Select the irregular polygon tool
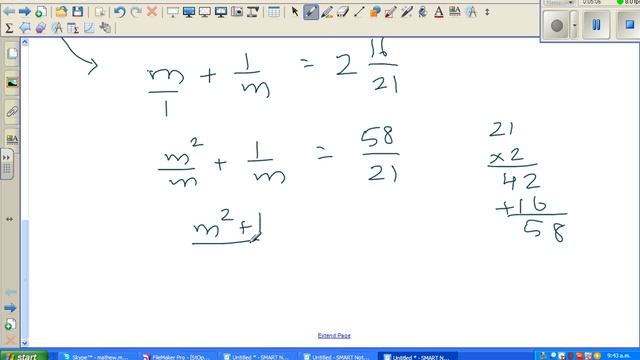This screenshot has width=640, height=360. click(x=25, y=28)
